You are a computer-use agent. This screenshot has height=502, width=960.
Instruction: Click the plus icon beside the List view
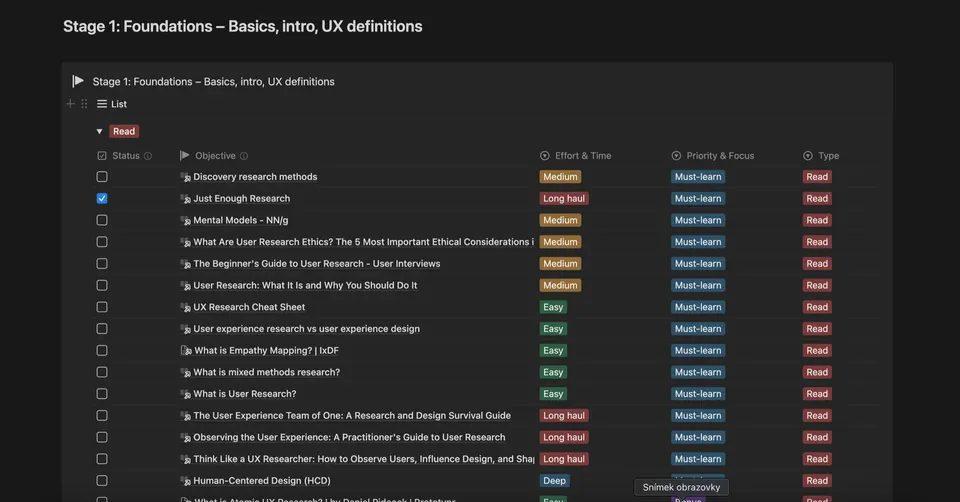70,104
